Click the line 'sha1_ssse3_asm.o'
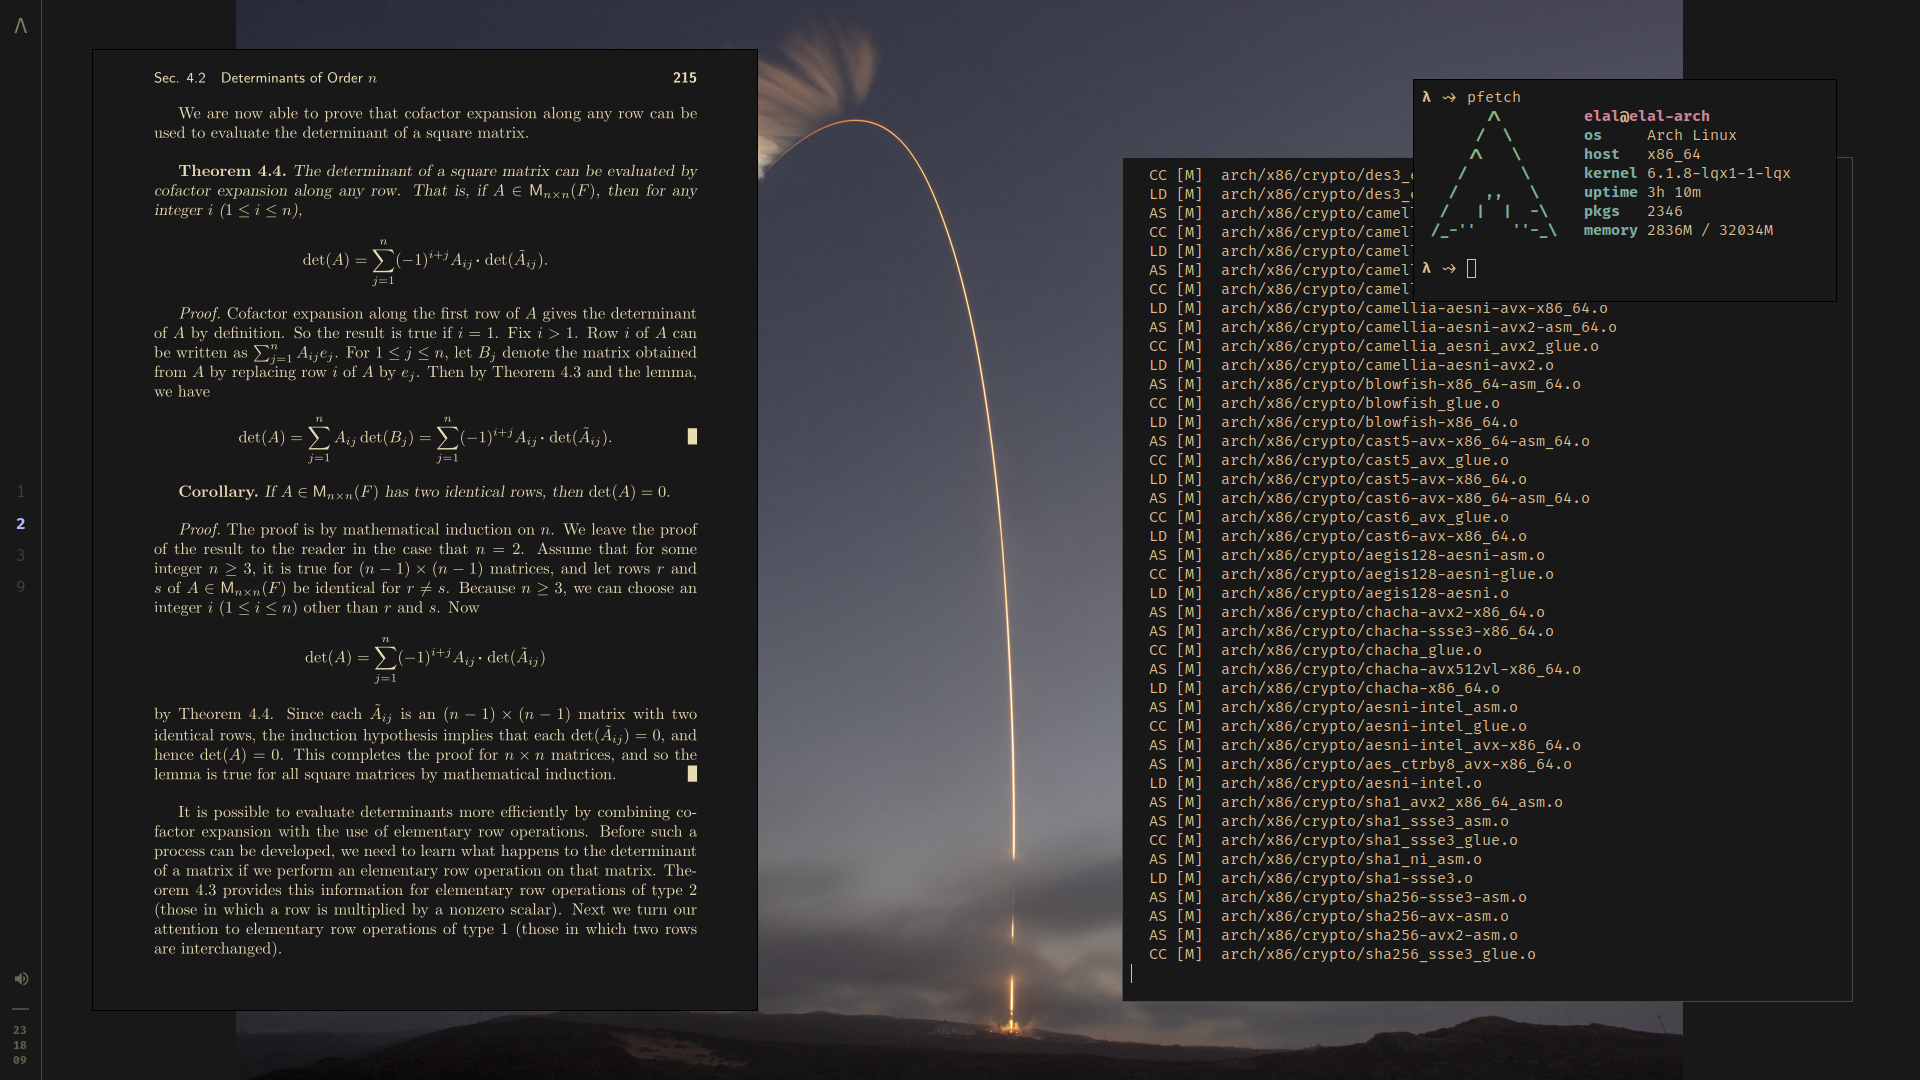The width and height of the screenshot is (1920, 1080). (x=1329, y=821)
